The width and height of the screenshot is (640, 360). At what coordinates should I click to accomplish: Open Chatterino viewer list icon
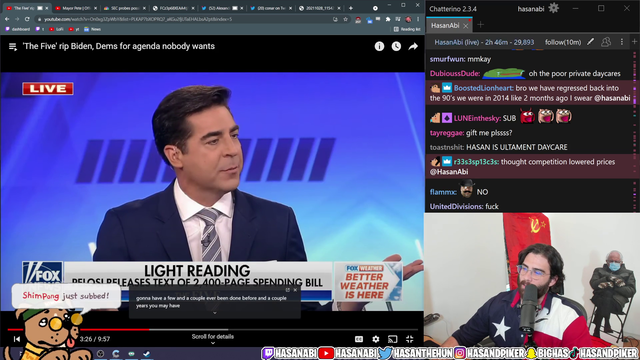point(606,42)
